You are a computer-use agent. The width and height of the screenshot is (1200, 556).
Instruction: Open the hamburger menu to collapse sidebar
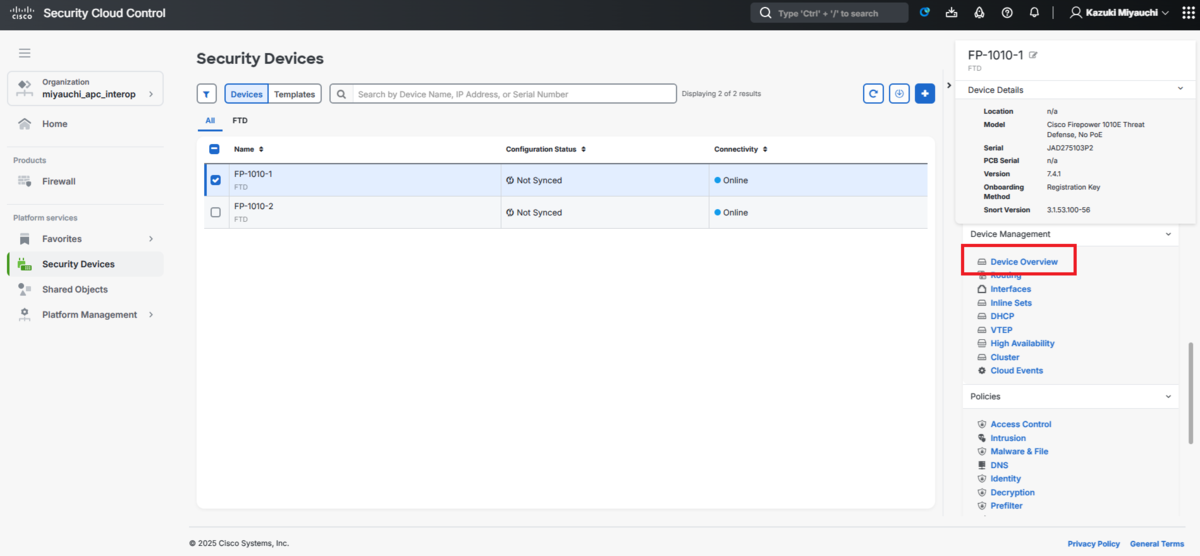25,53
